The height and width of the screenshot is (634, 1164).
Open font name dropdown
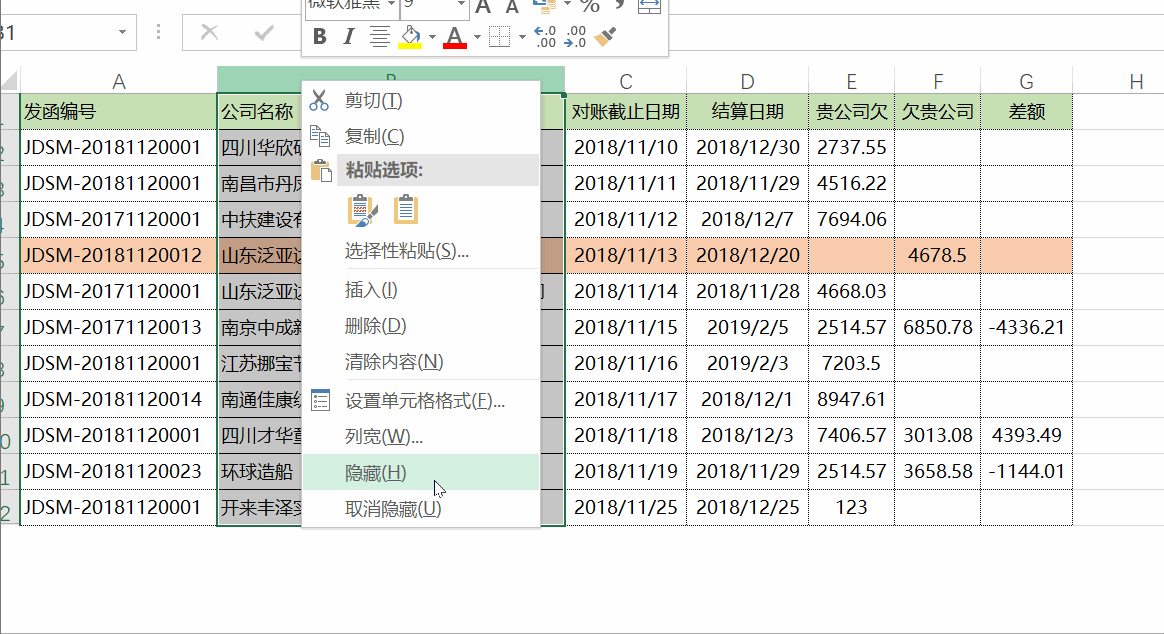[x=391, y=4]
